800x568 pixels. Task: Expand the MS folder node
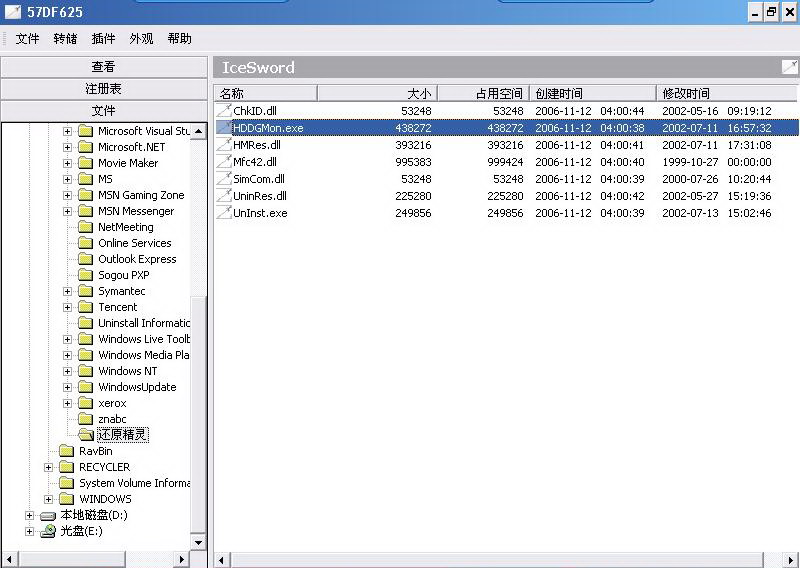pyautogui.click(x=67, y=179)
